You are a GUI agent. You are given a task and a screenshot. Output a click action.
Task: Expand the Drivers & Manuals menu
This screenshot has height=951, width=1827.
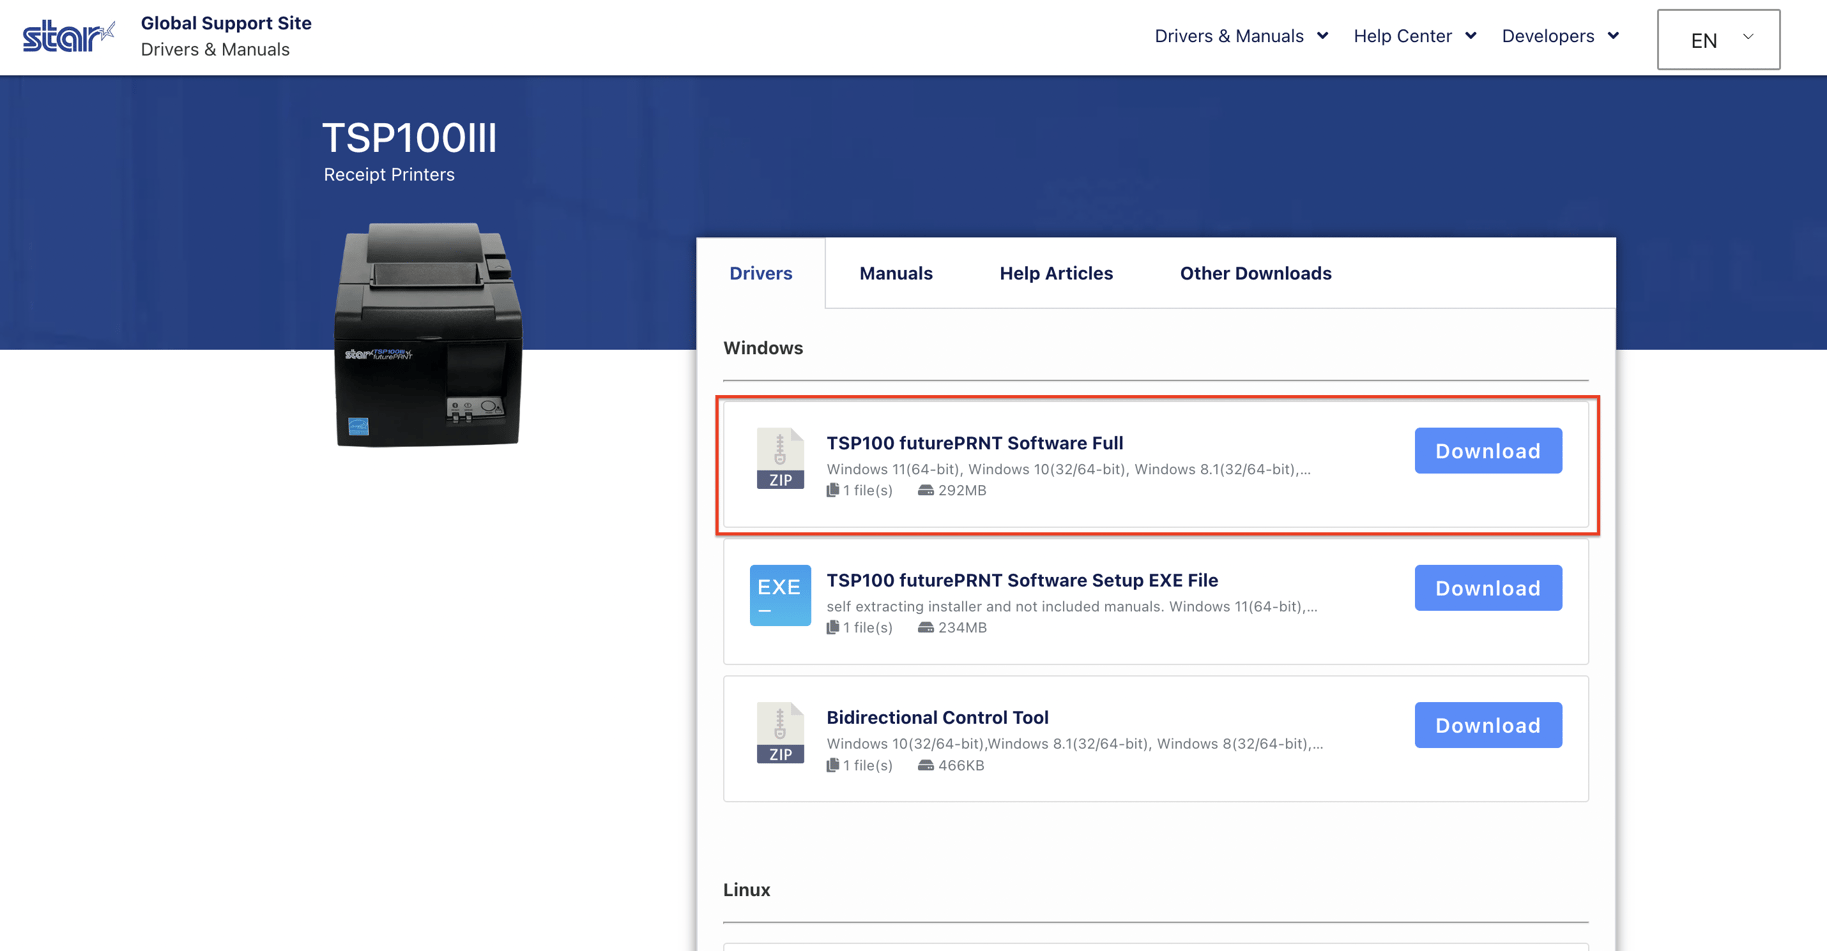[1241, 36]
